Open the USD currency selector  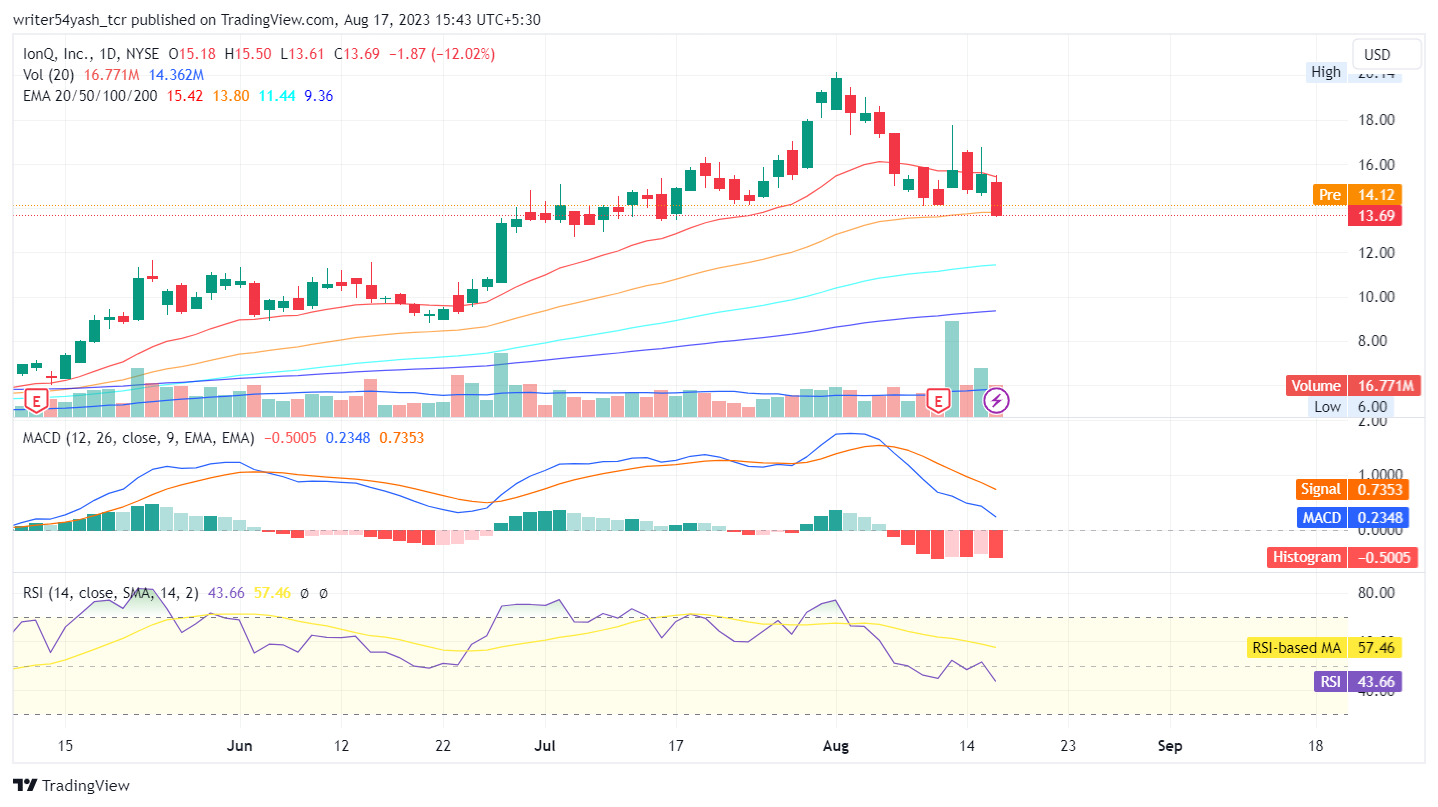click(1386, 55)
